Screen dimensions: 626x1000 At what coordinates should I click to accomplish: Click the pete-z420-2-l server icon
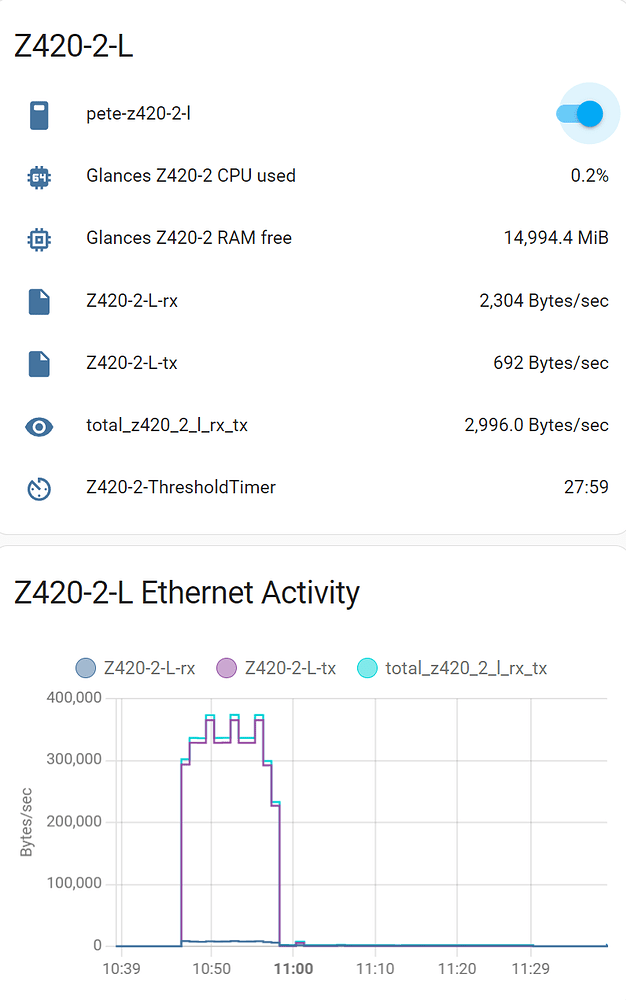39,115
